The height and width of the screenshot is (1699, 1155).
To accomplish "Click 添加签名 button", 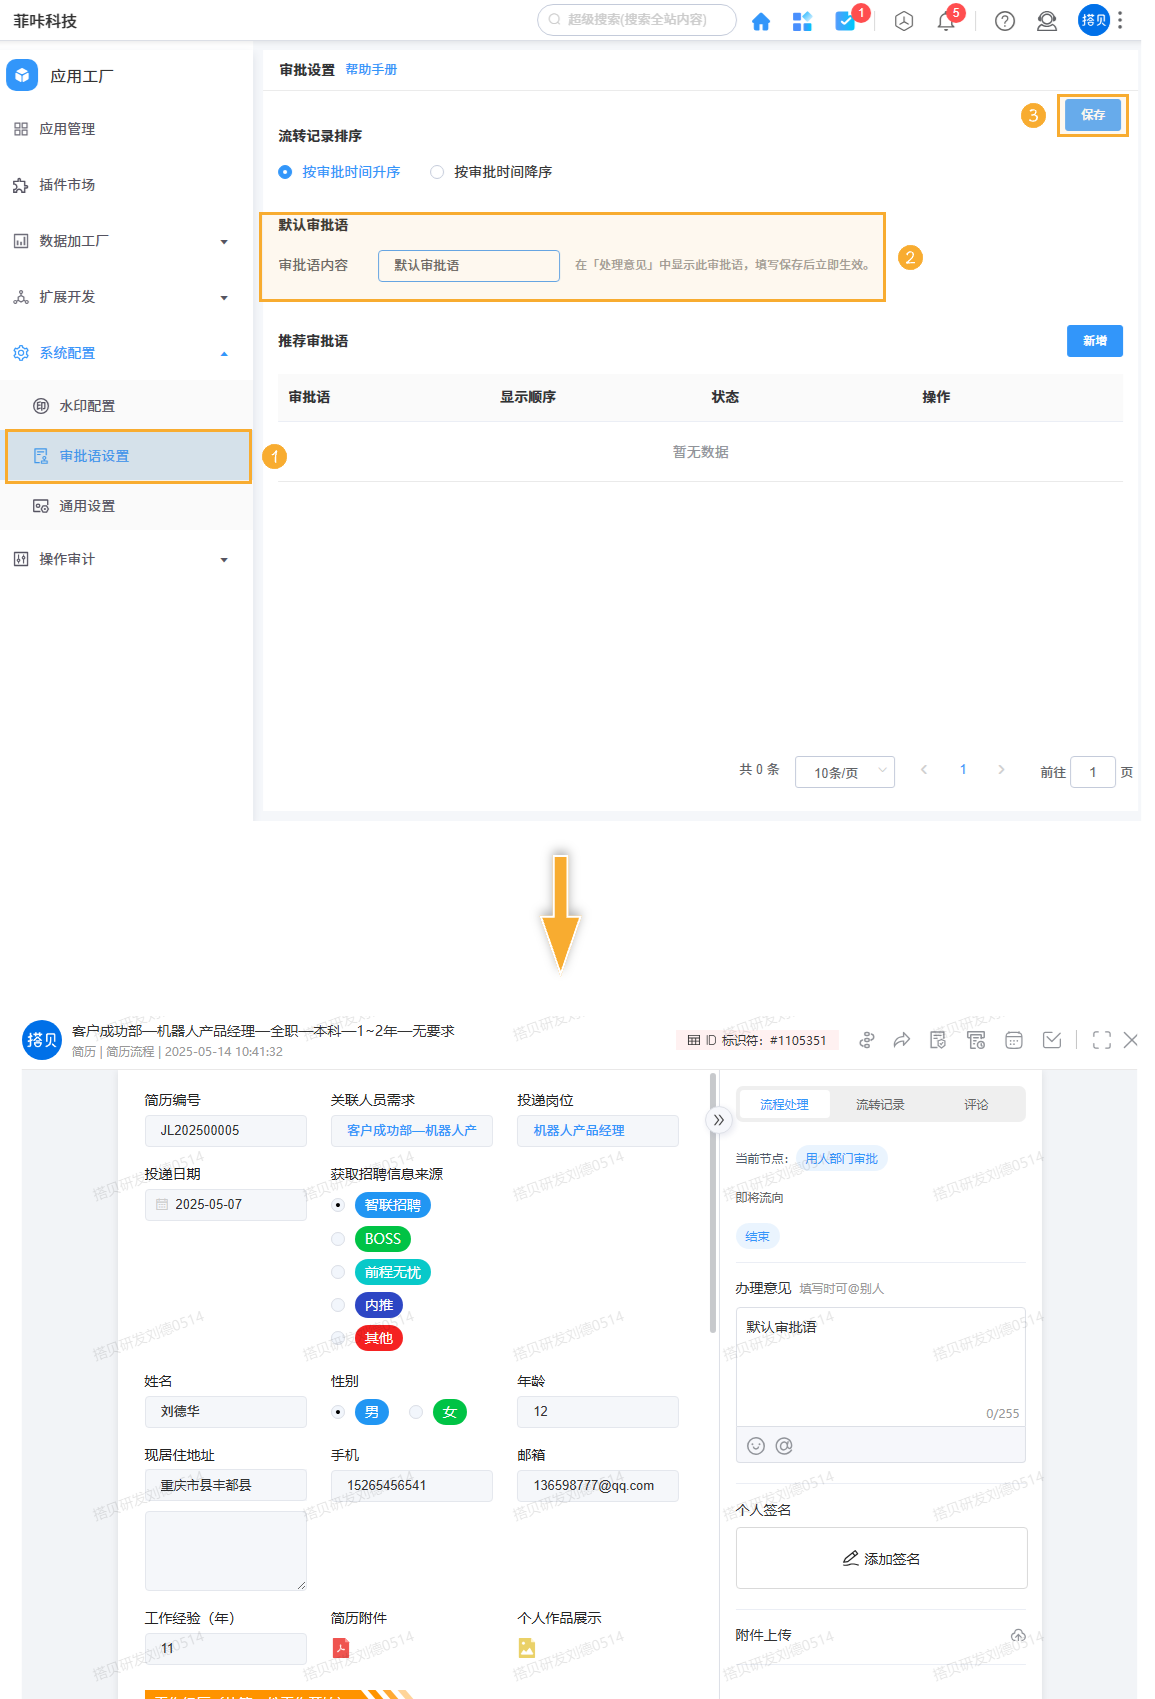I will click(x=882, y=1558).
